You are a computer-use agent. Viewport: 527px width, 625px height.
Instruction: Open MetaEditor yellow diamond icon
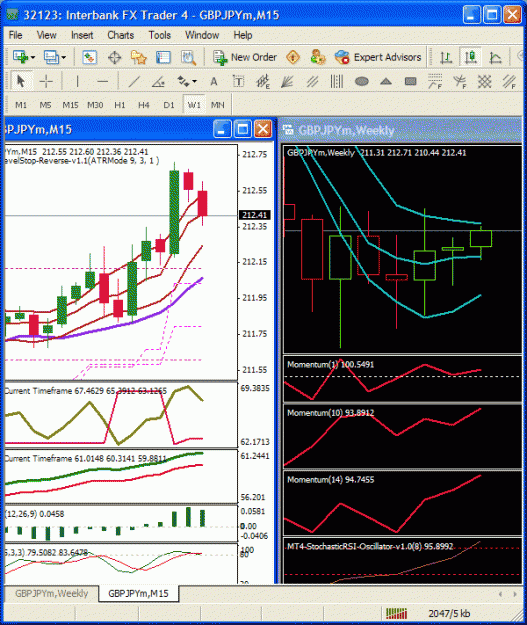[293, 57]
